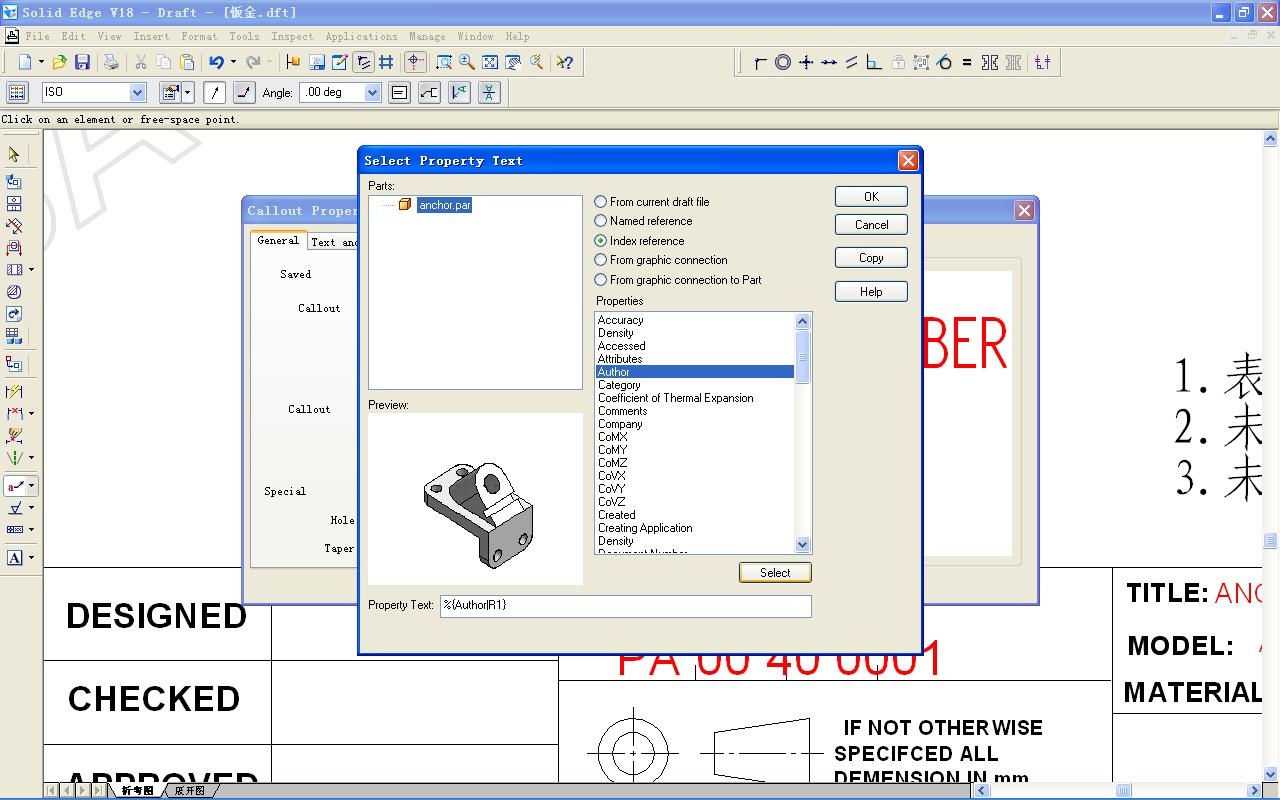The width and height of the screenshot is (1280, 800).
Task: Pick the Perpendicular relationship icon
Action: 874,62
